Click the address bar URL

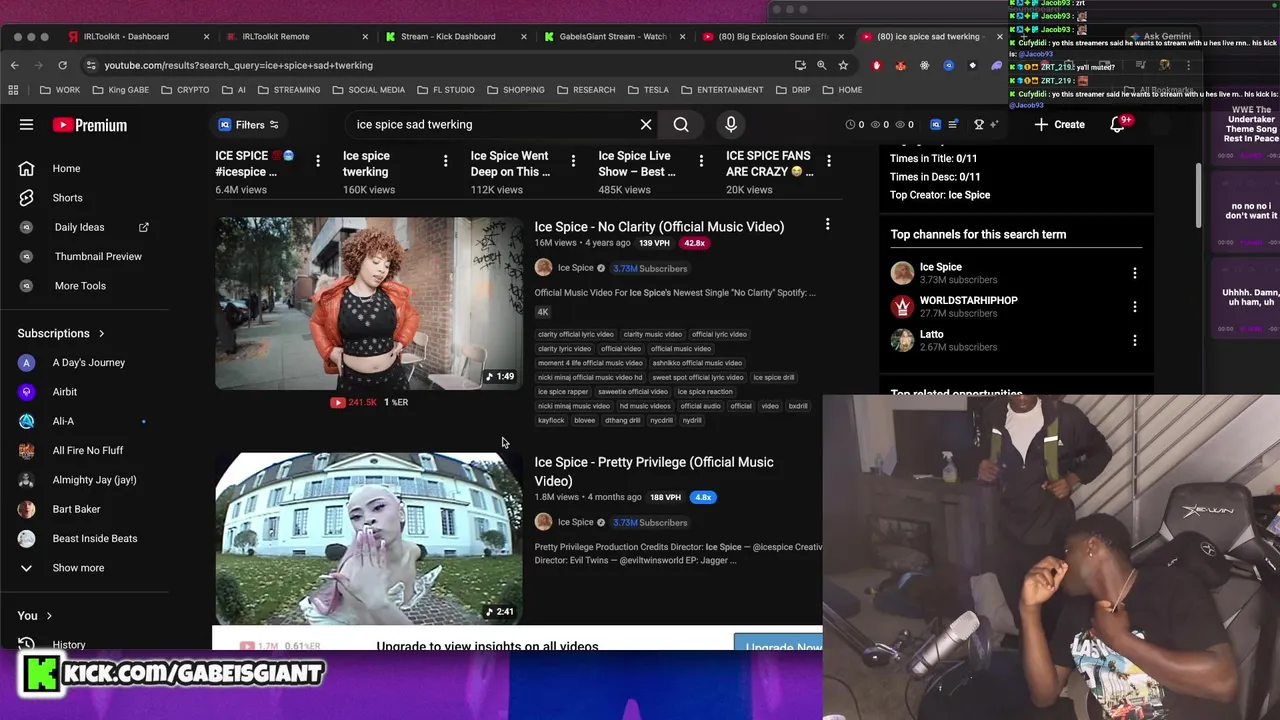pyautogui.click(x=238, y=65)
